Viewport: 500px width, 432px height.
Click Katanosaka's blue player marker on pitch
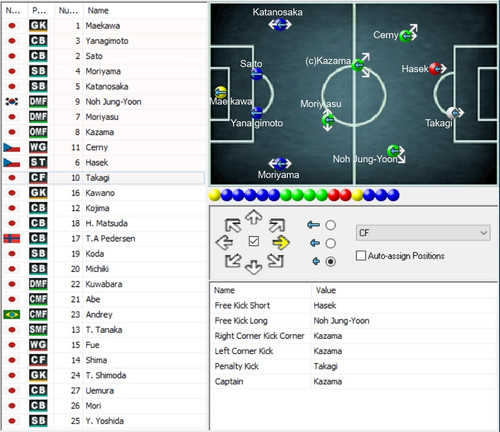click(x=280, y=25)
